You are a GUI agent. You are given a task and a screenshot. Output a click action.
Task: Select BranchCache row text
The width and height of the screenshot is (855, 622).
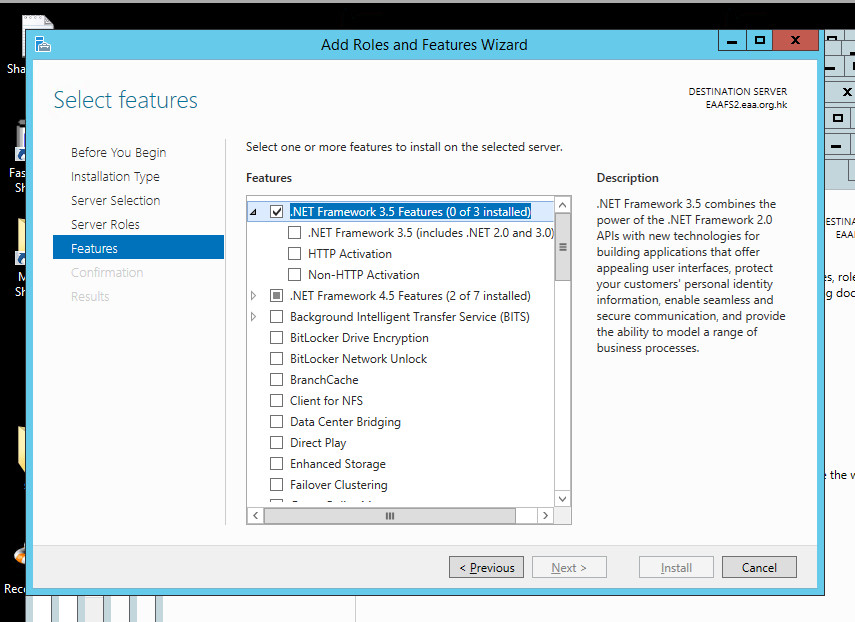click(x=324, y=379)
